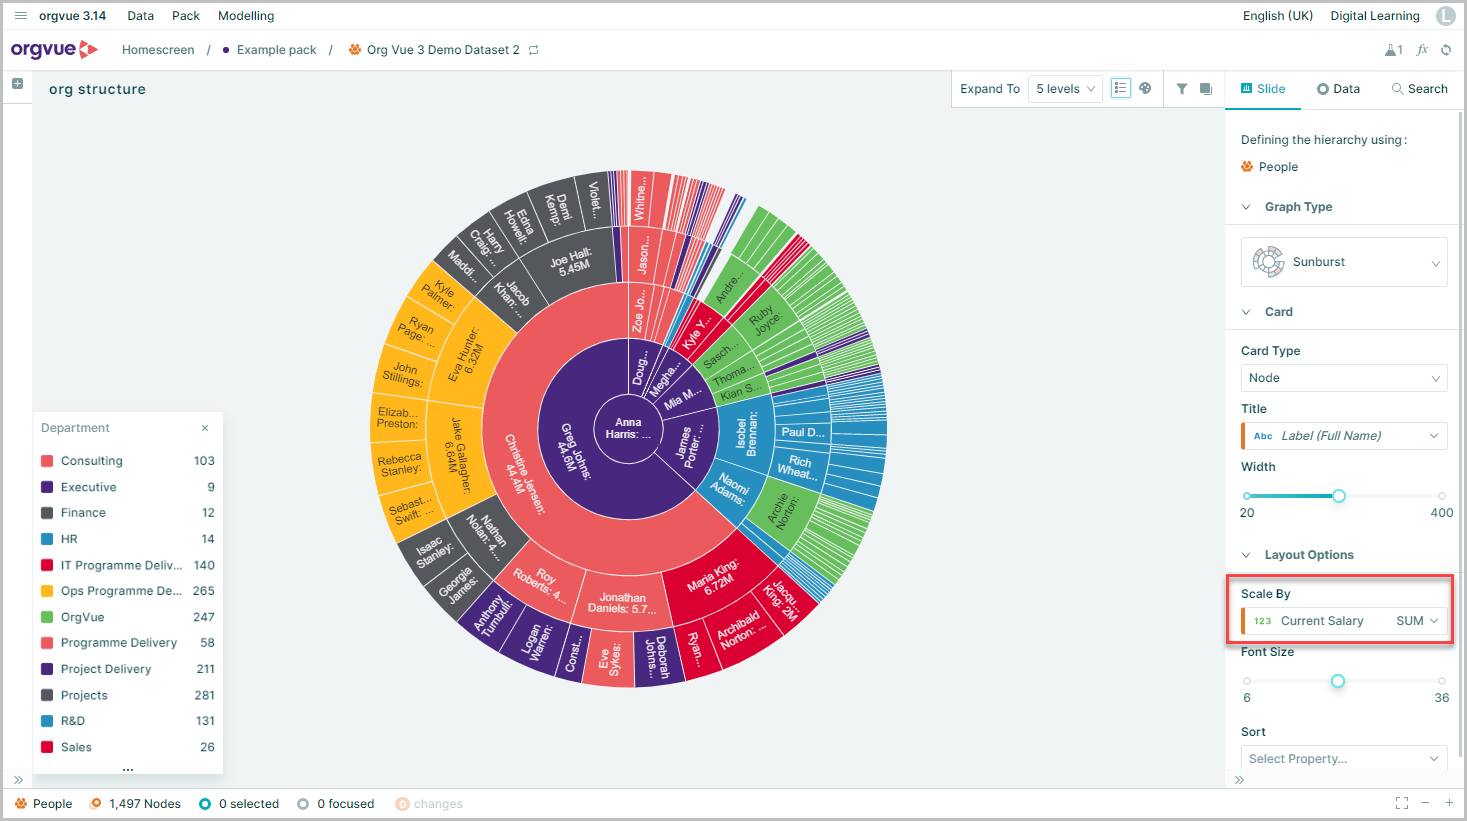Toggle R&D department in legend

(x=128, y=721)
